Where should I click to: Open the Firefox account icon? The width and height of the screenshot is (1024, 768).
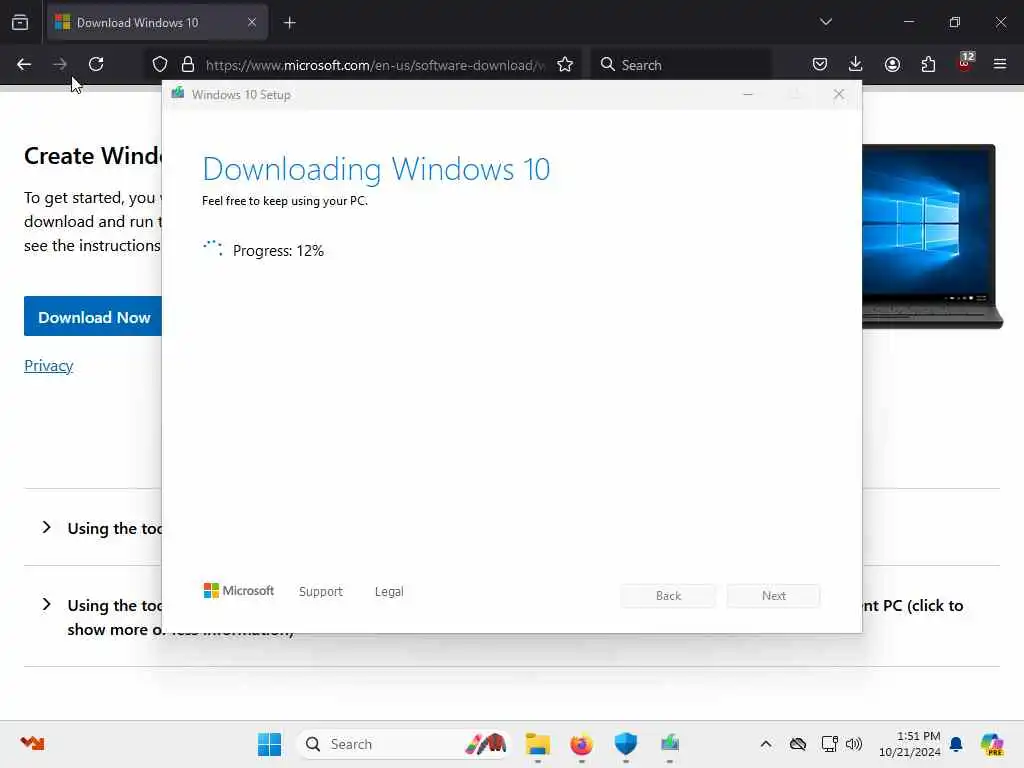tap(892, 64)
